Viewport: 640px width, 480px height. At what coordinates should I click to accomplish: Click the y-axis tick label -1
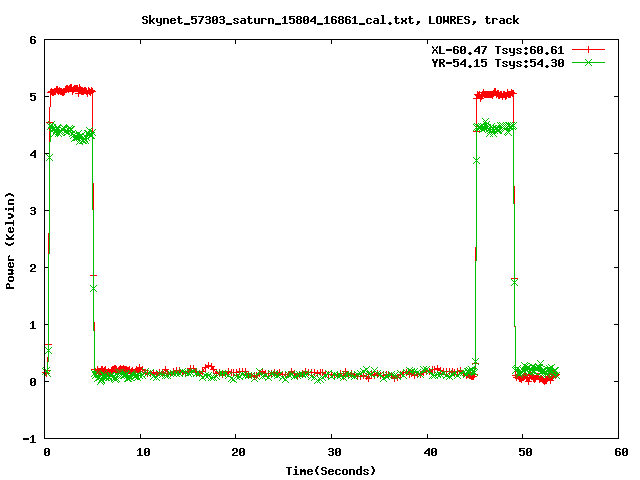[29, 439]
